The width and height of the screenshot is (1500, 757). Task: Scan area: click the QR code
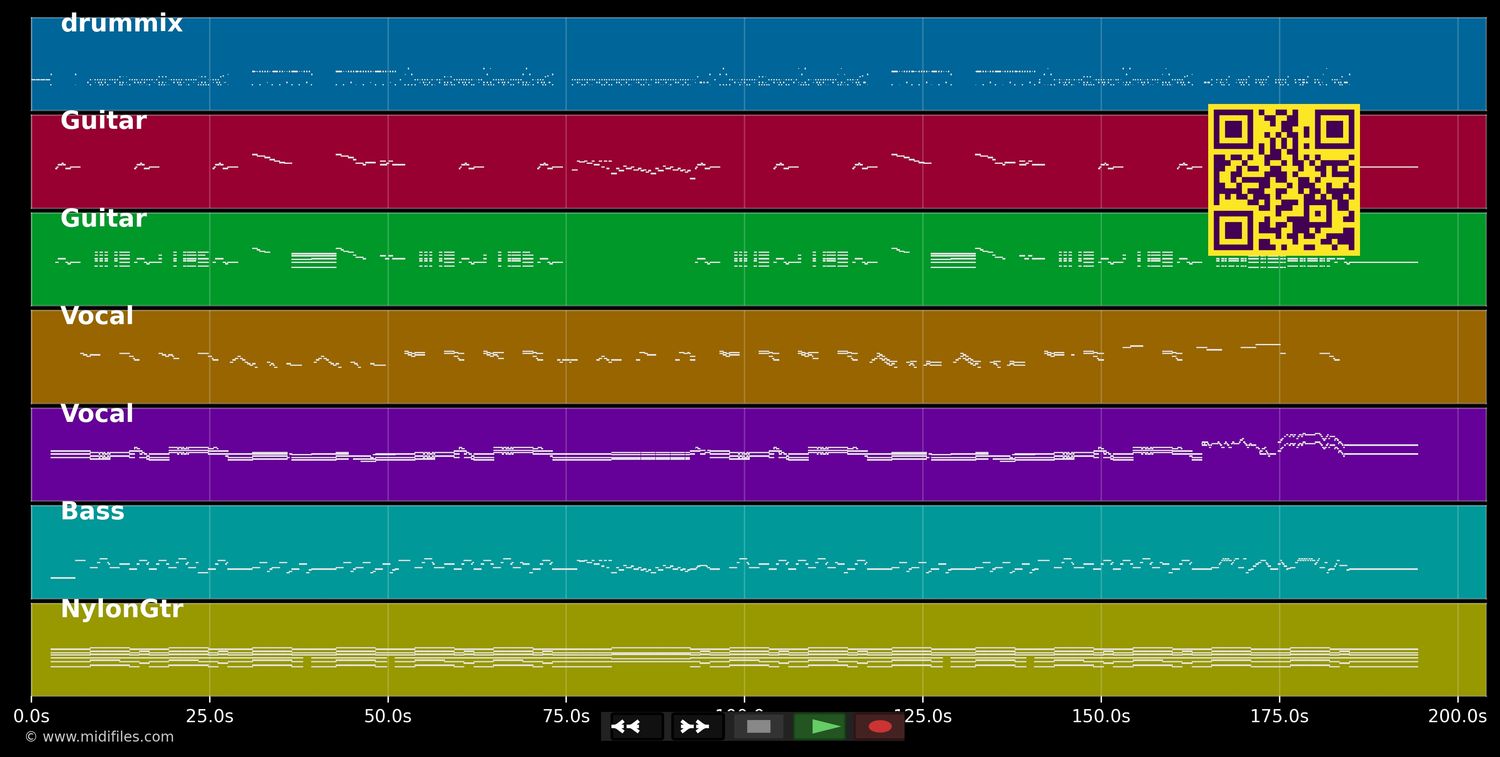point(1284,180)
